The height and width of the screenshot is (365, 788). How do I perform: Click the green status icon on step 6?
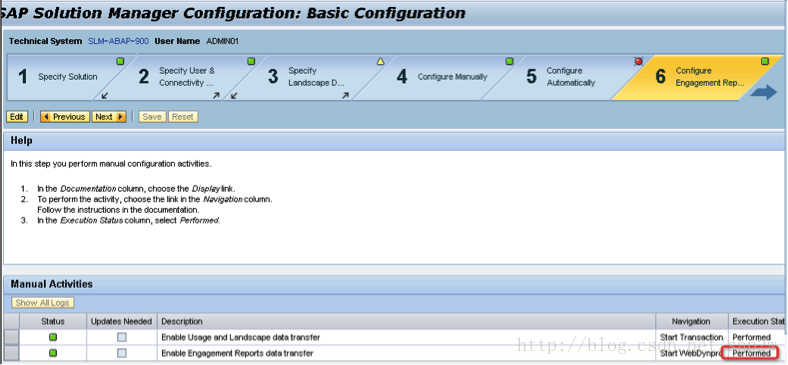(x=765, y=61)
